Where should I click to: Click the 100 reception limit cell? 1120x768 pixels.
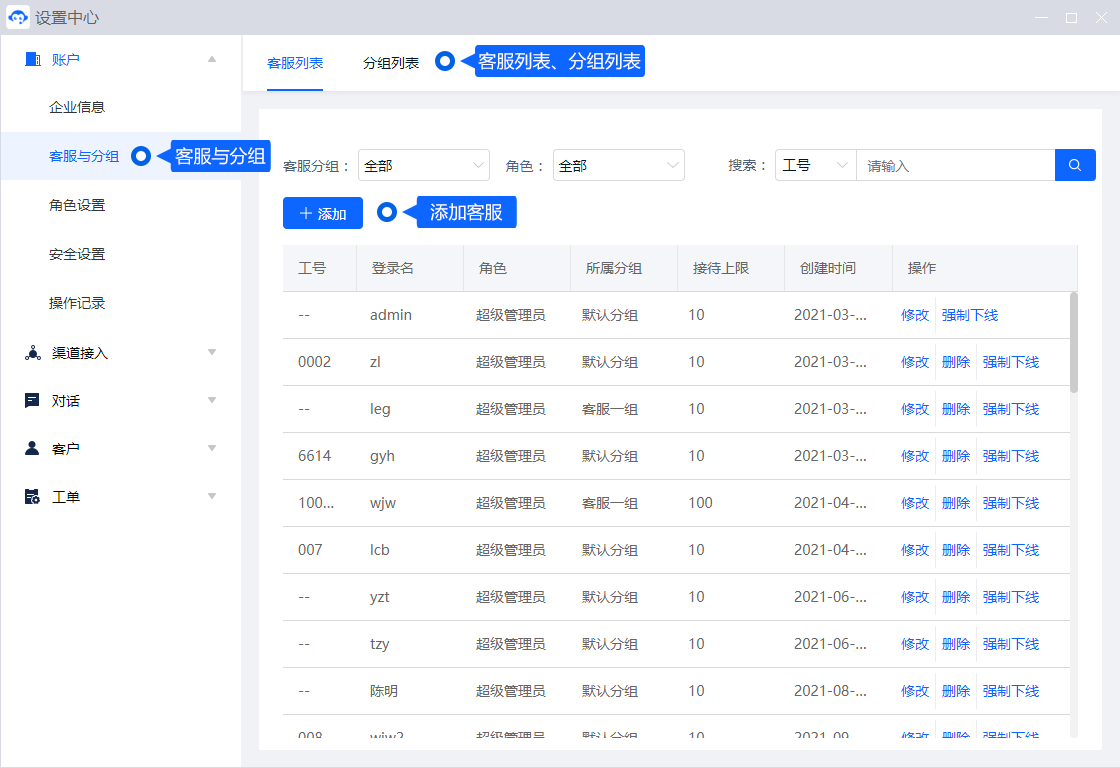point(701,503)
